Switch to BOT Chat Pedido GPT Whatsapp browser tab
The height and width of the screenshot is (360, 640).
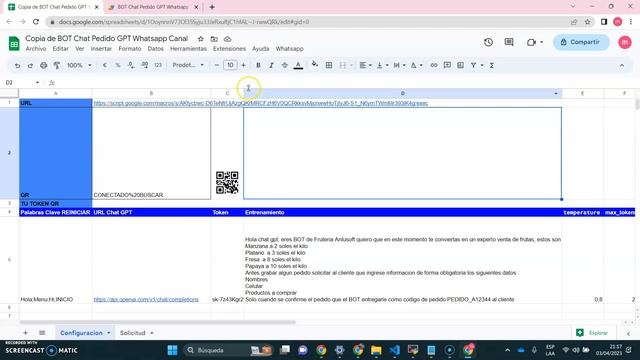coord(152,7)
